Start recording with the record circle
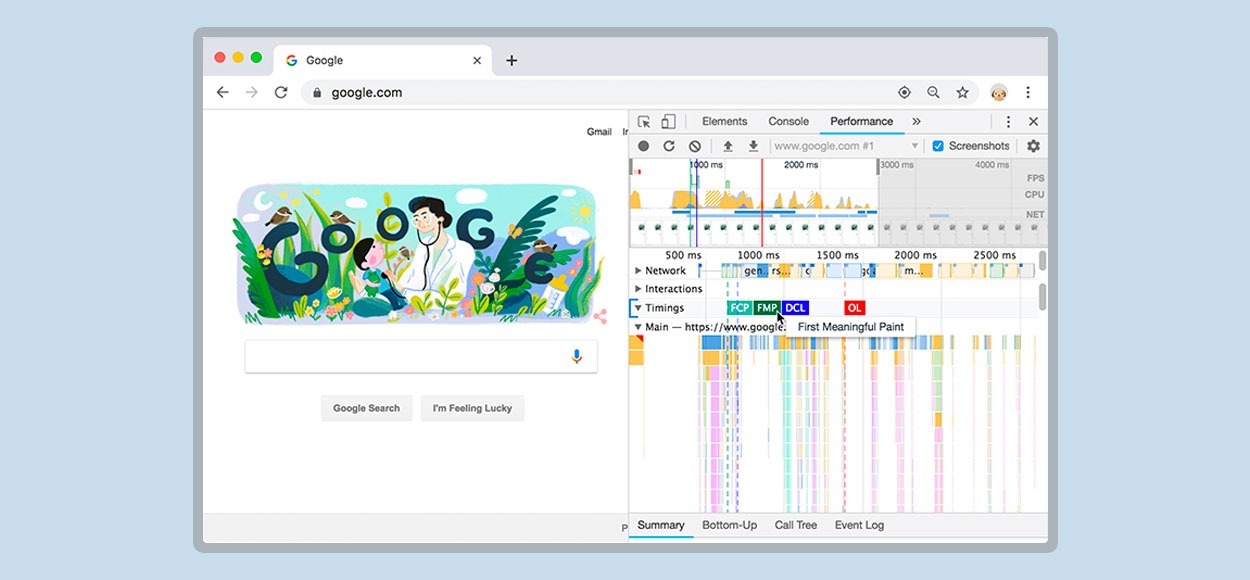This screenshot has width=1250, height=580. click(x=644, y=146)
